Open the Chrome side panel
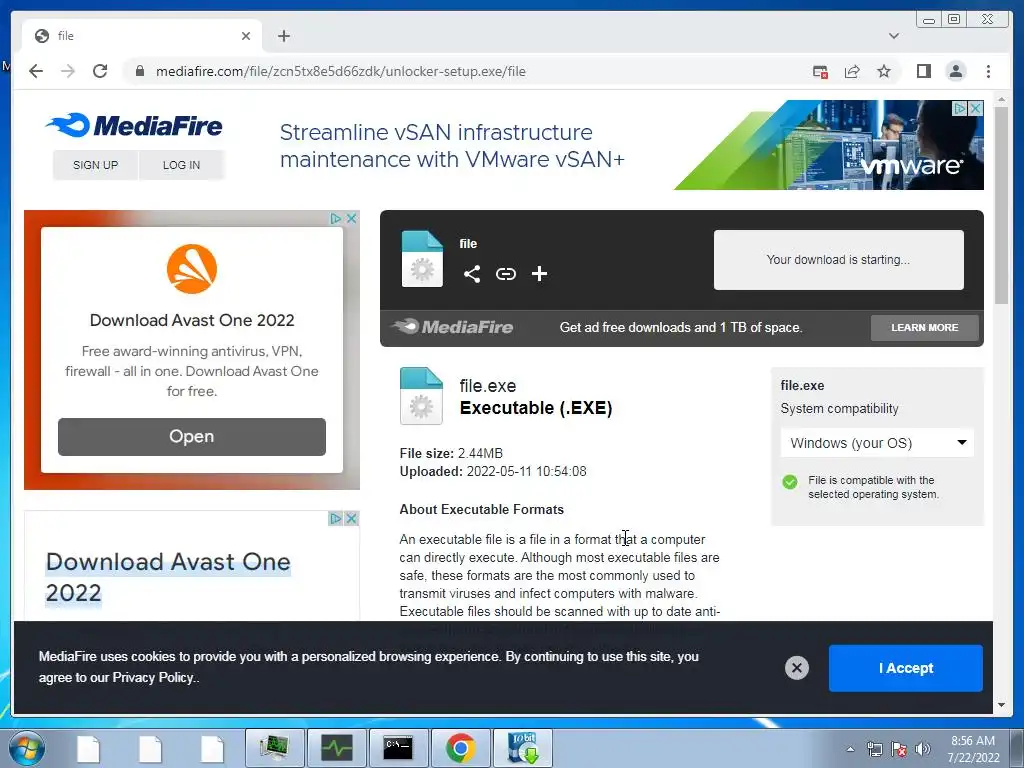The width and height of the screenshot is (1024, 768). (923, 71)
